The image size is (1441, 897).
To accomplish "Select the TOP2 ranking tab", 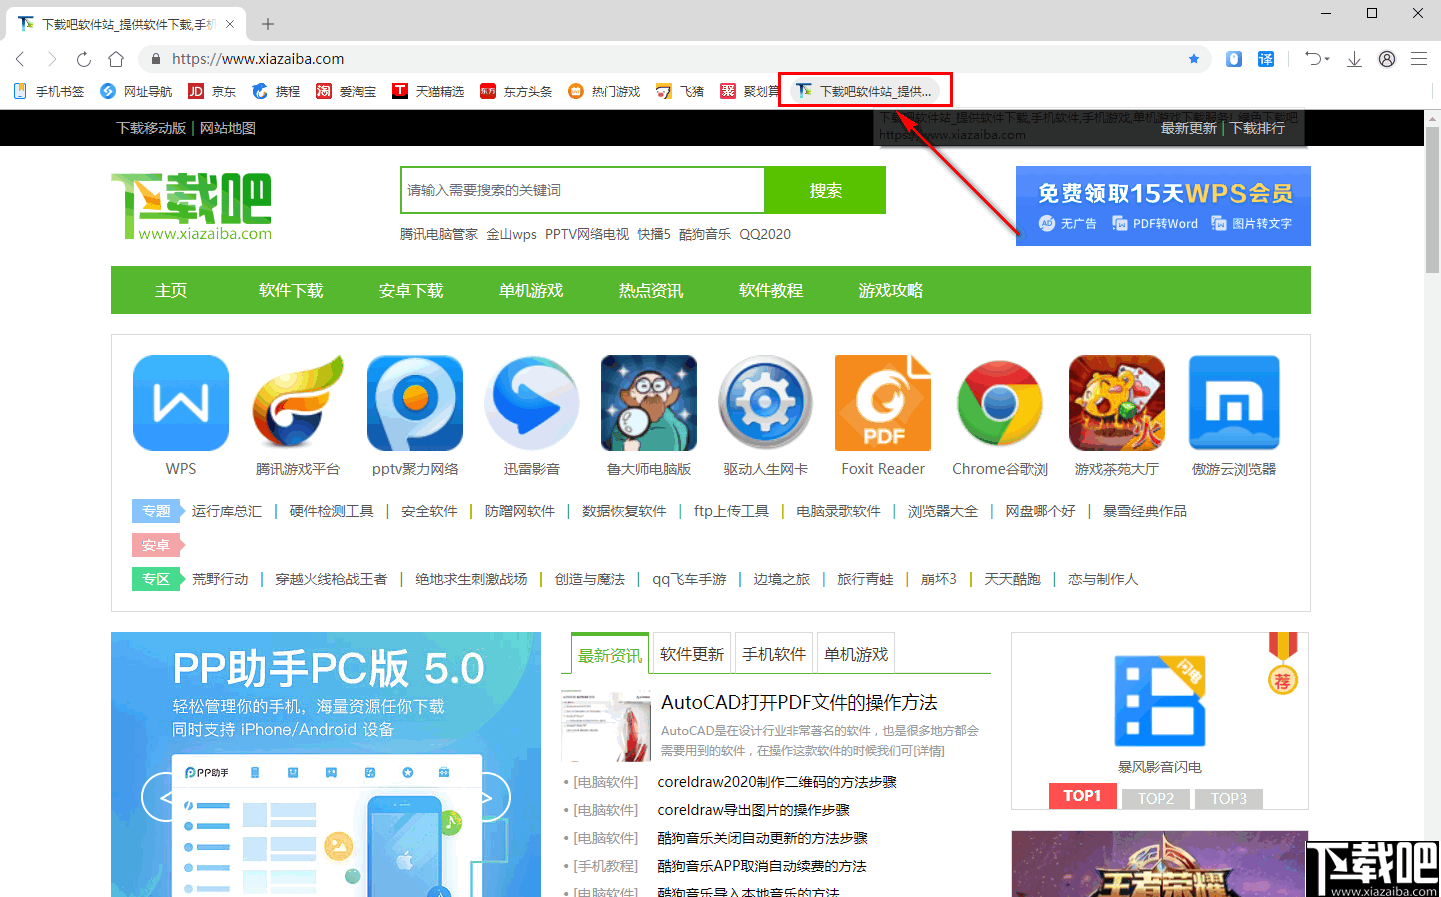I will 1156,798.
